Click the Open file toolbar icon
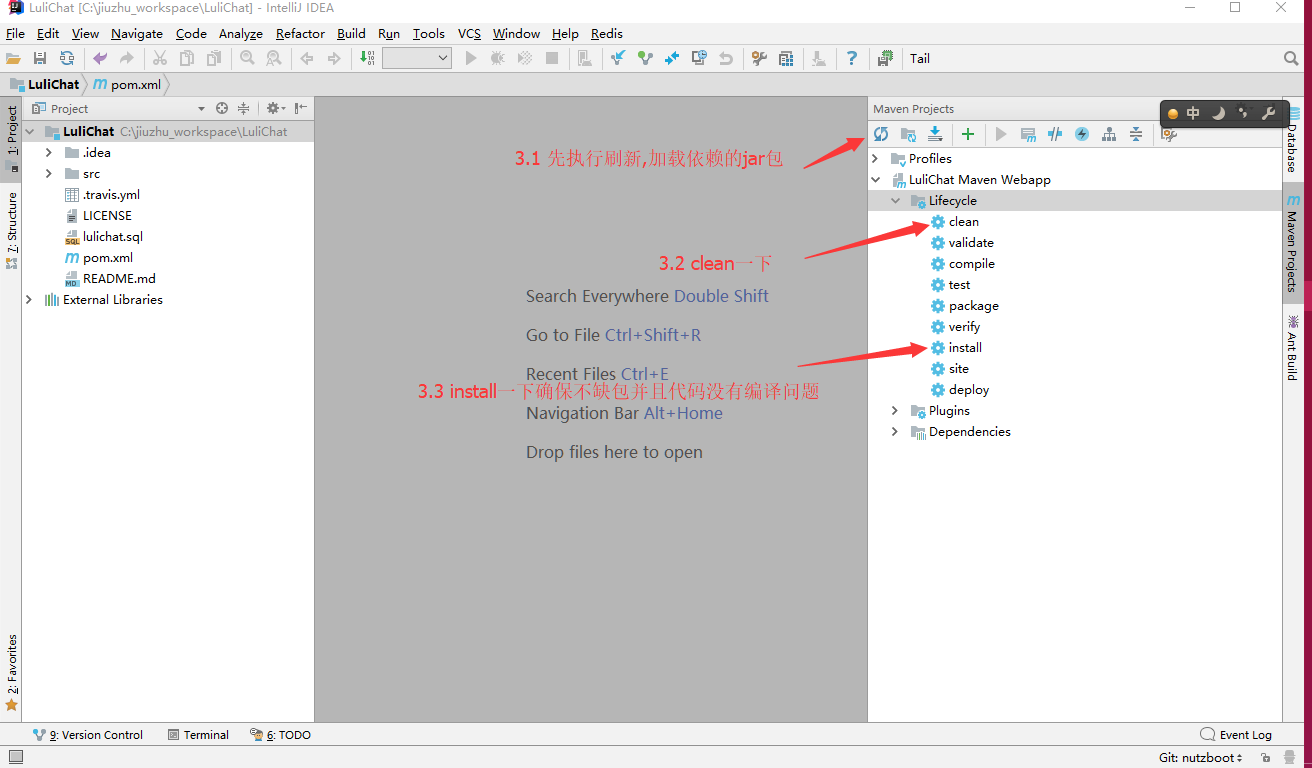The image size is (1312, 768). 13,59
